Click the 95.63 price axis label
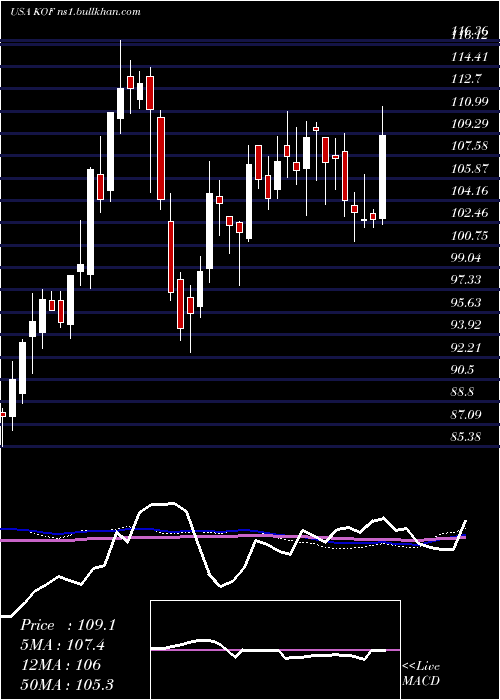Image resolution: width=500 pixels, height=700 pixels. (x=466, y=303)
